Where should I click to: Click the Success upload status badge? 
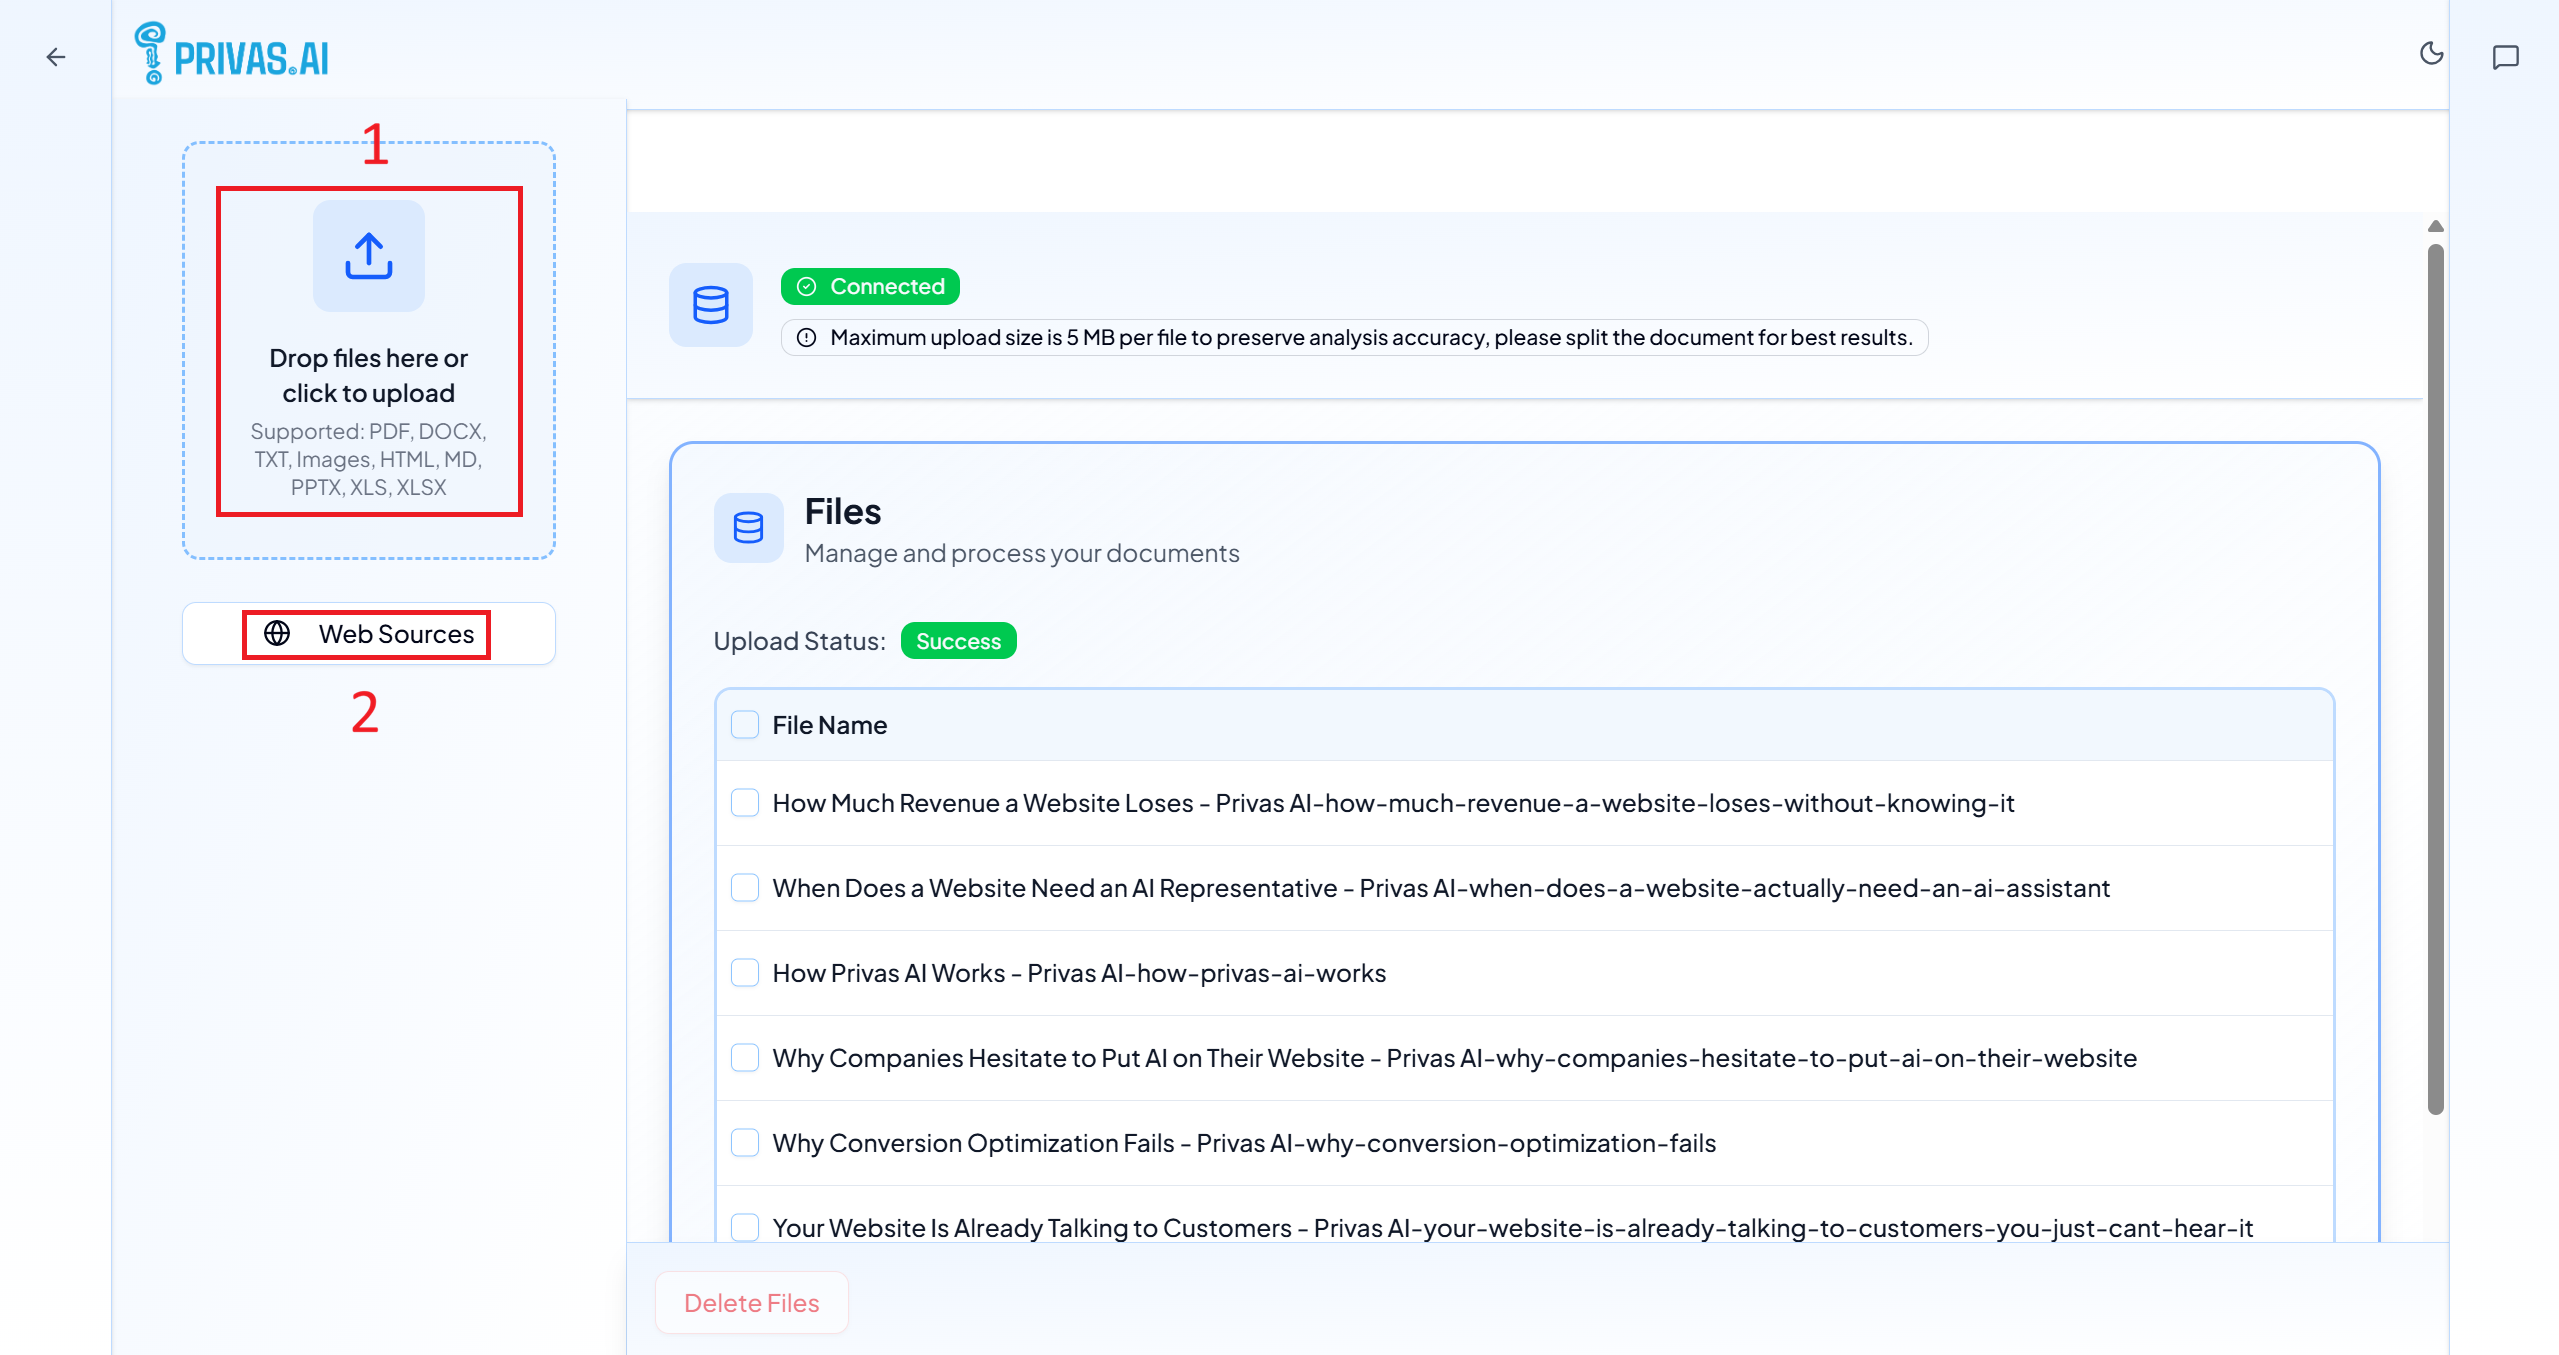pos(958,641)
